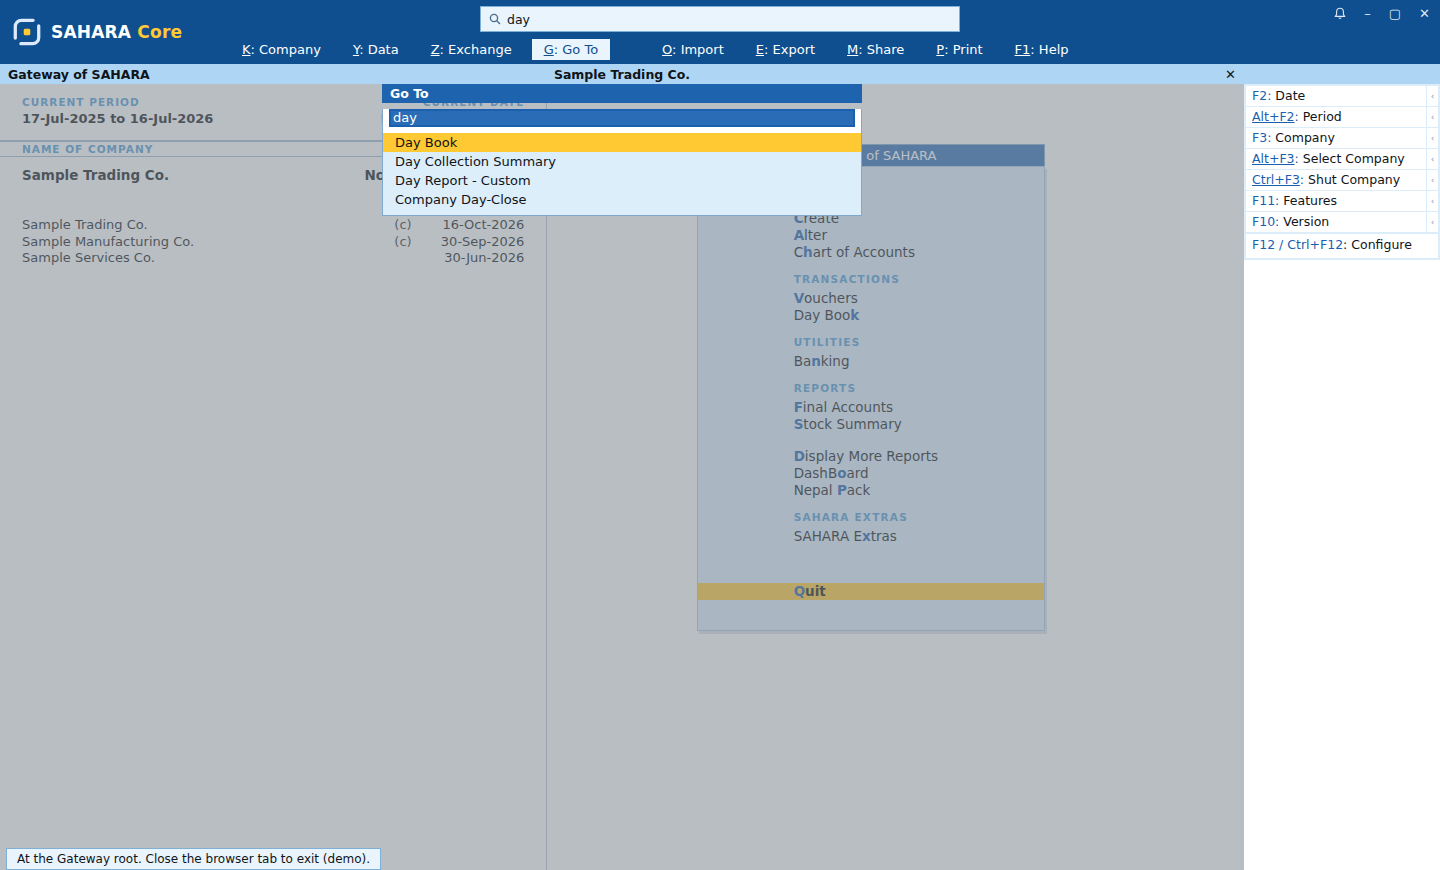Screen dimensions: 1440x870
Task: Open the E: Export menu
Action: (785, 49)
